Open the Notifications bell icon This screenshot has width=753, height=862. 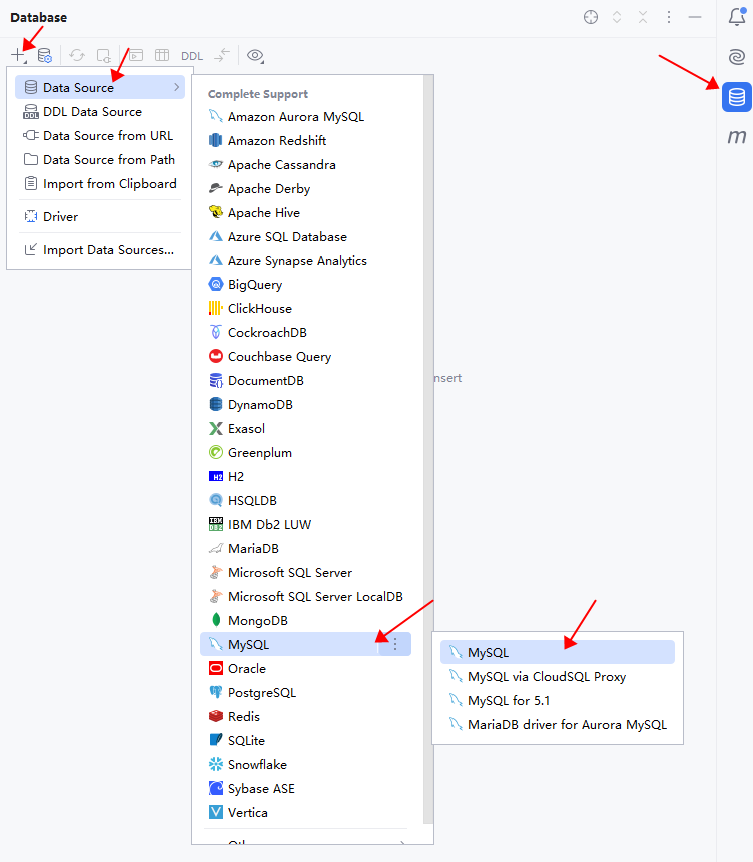737,17
